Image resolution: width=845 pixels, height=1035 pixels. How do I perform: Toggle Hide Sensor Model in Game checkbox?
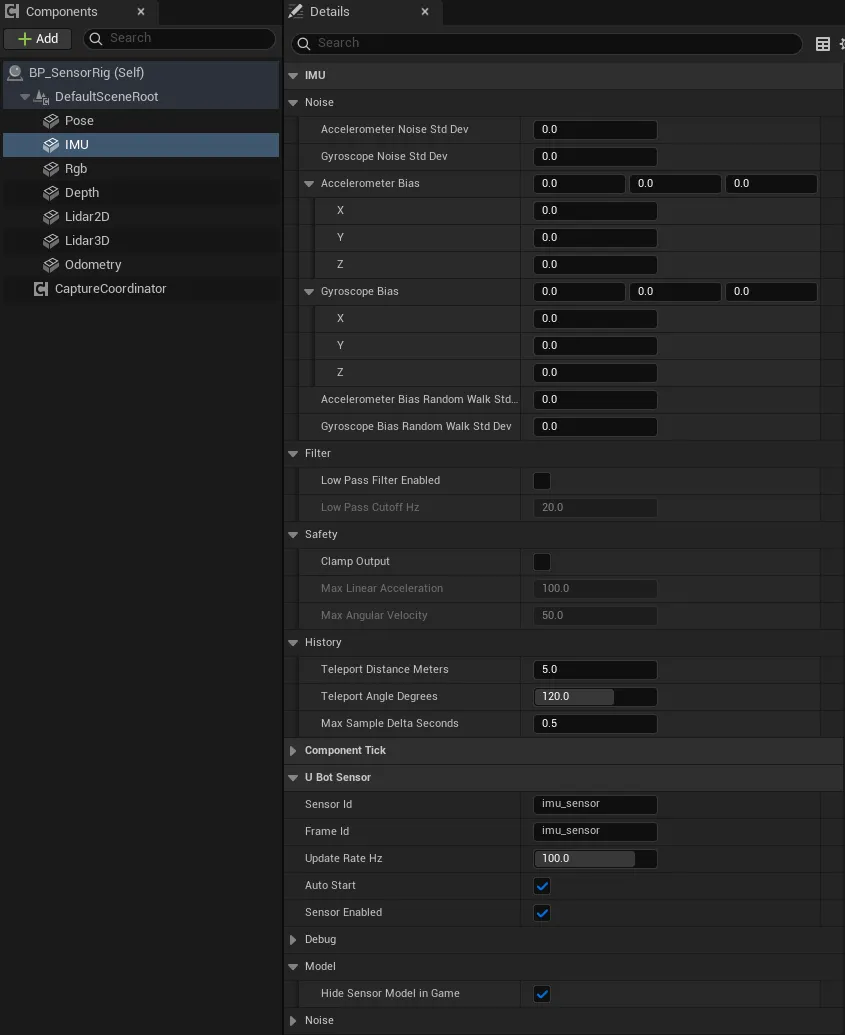(x=542, y=994)
